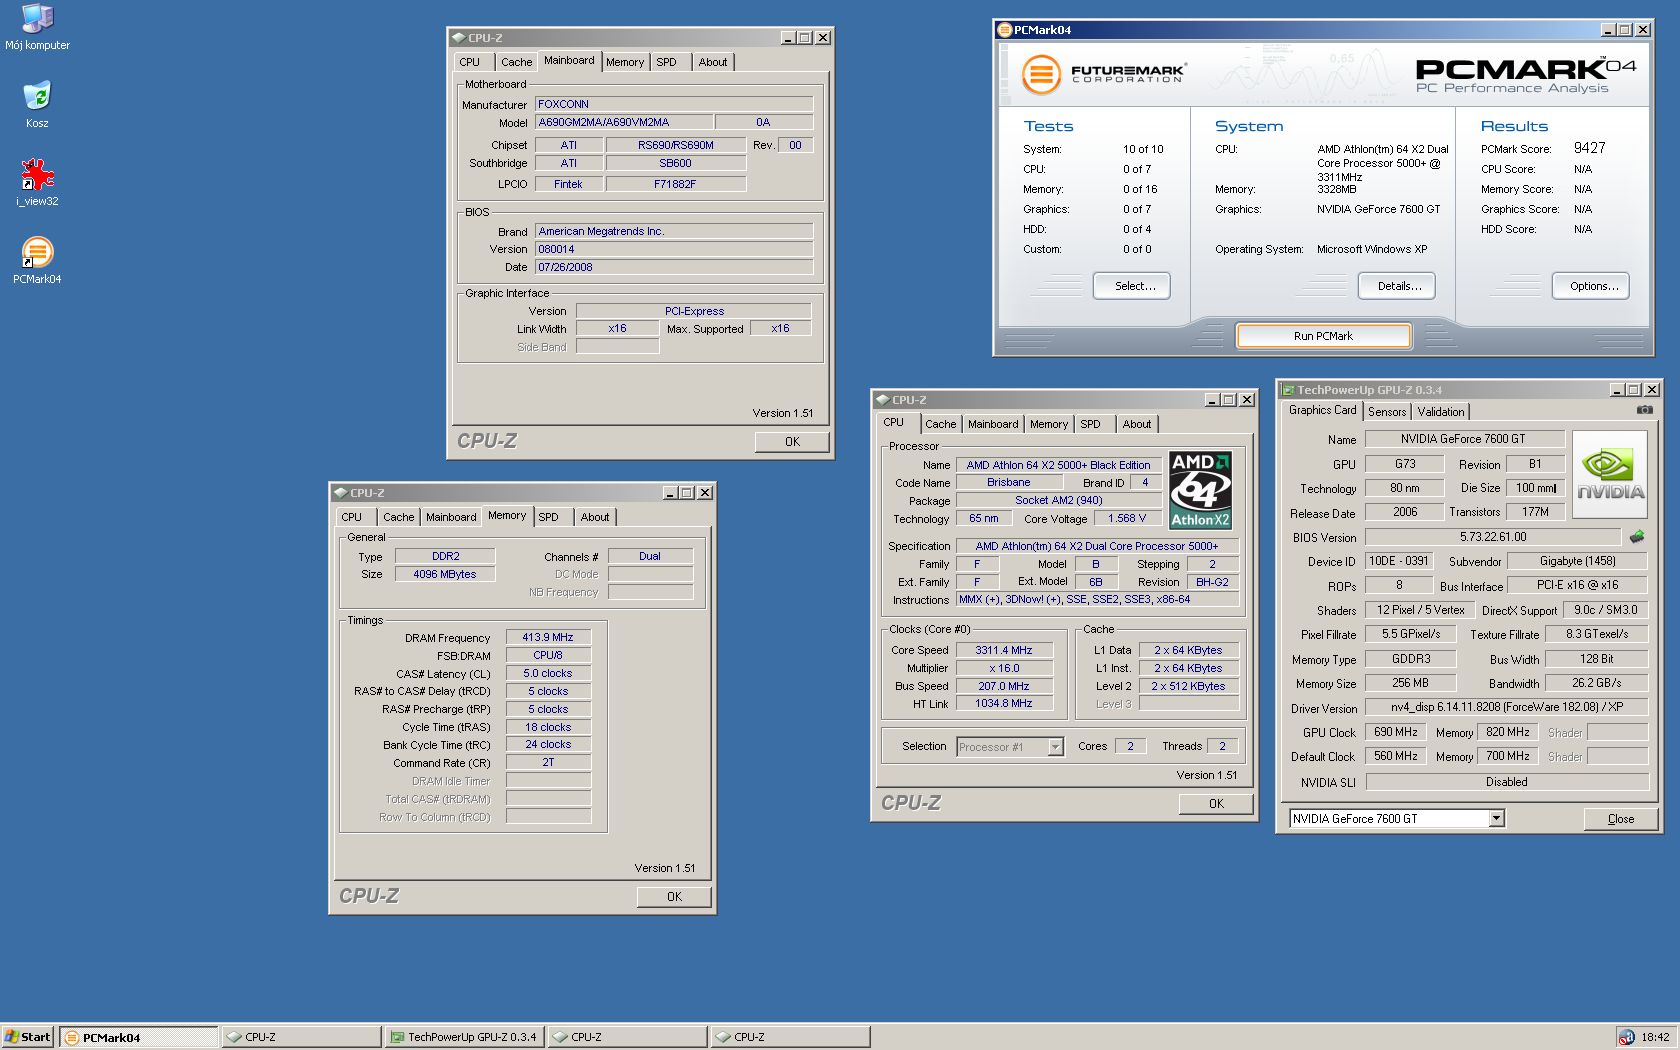The image size is (1680, 1050).
Task: Click the Driver Version field in GPU-Z
Action: click(x=1506, y=707)
